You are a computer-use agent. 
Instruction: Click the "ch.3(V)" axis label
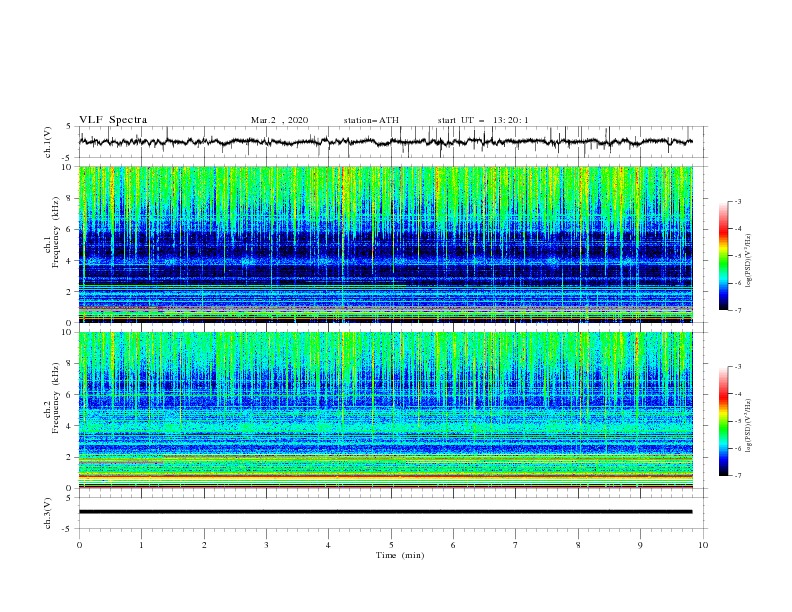coord(48,513)
